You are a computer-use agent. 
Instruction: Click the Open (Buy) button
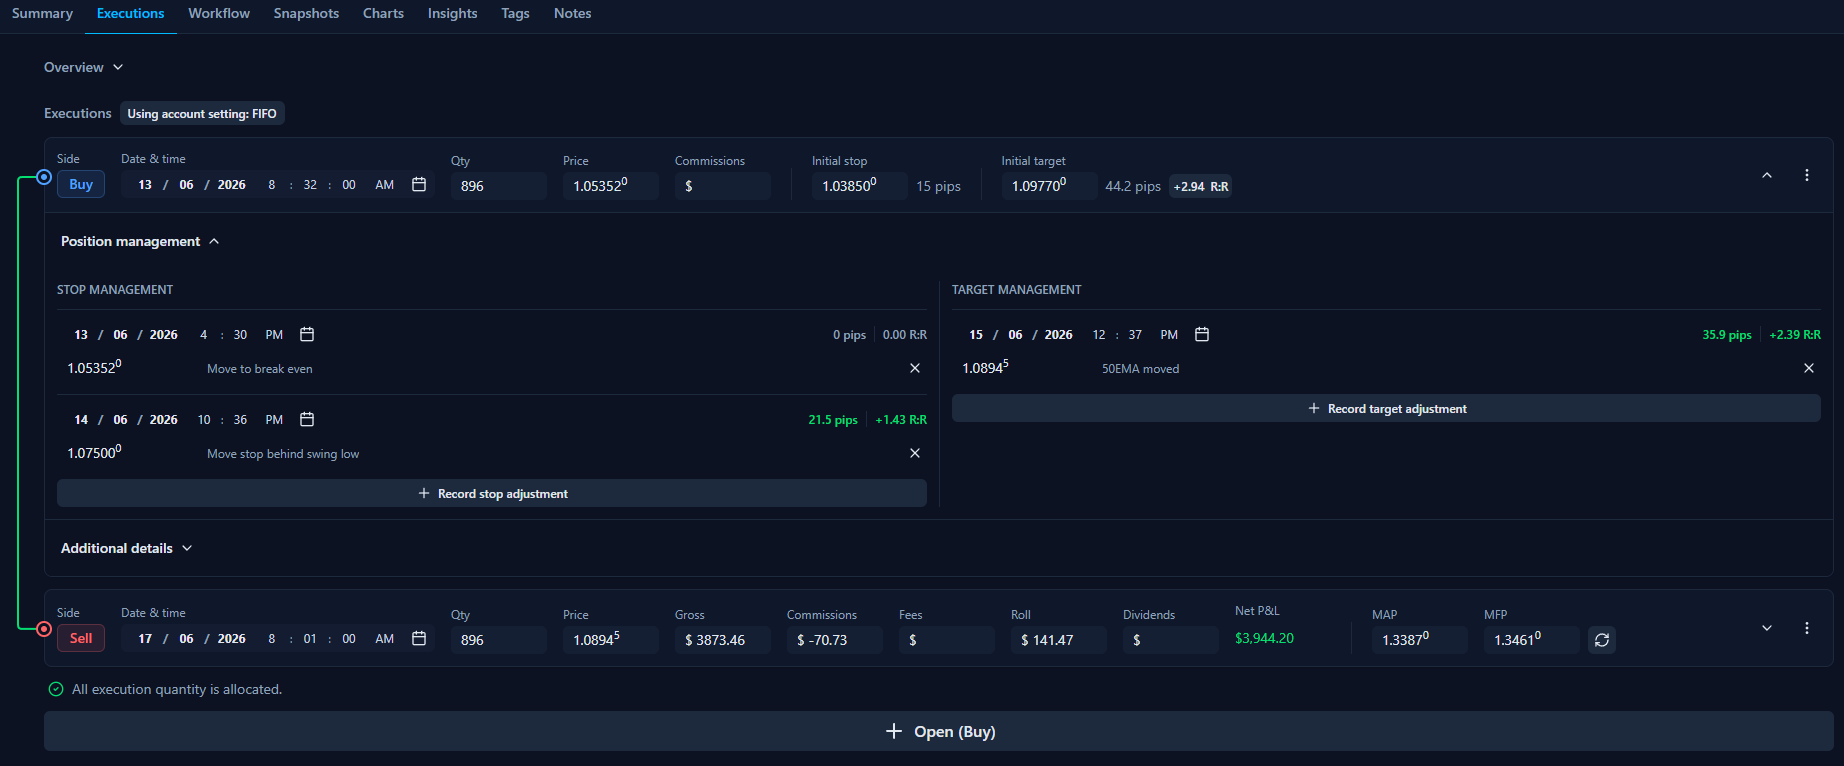939,731
